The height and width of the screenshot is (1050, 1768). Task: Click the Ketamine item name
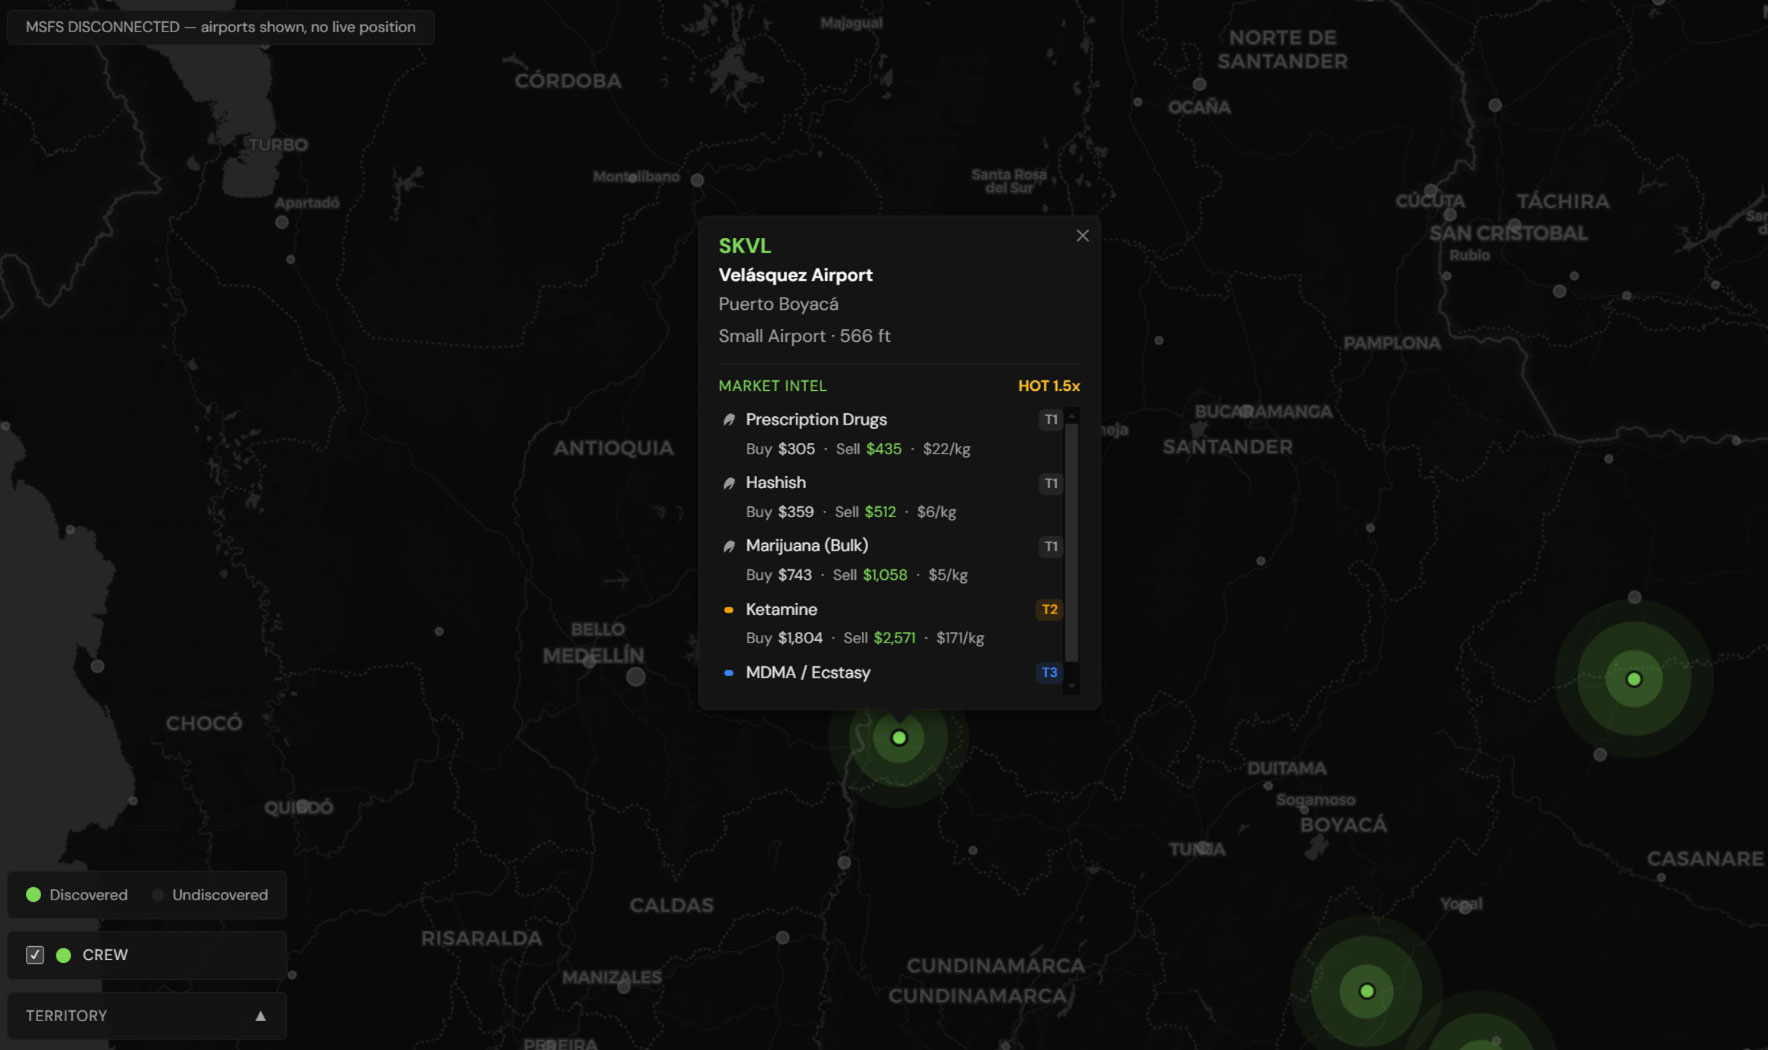pyautogui.click(x=781, y=609)
